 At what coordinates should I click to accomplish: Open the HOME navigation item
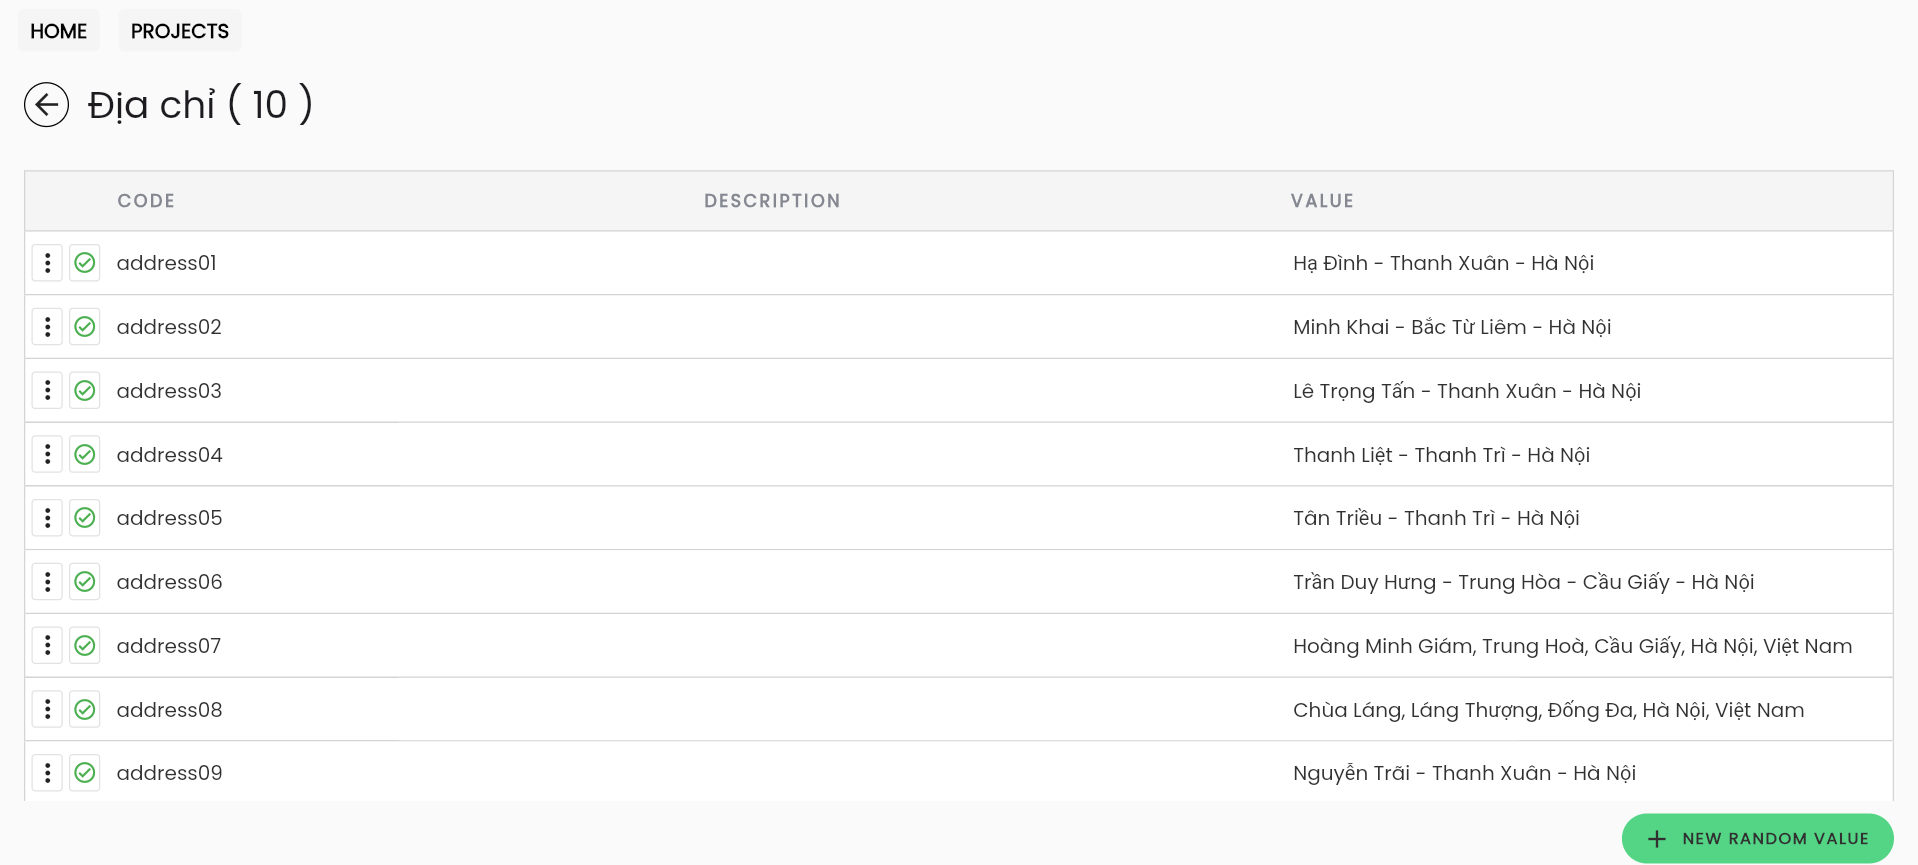59,31
